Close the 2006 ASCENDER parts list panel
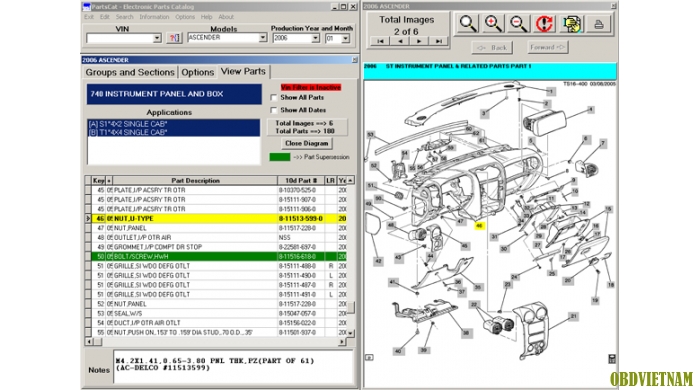Image resolution: width=700 pixels, height=390 pixels. click(354, 60)
